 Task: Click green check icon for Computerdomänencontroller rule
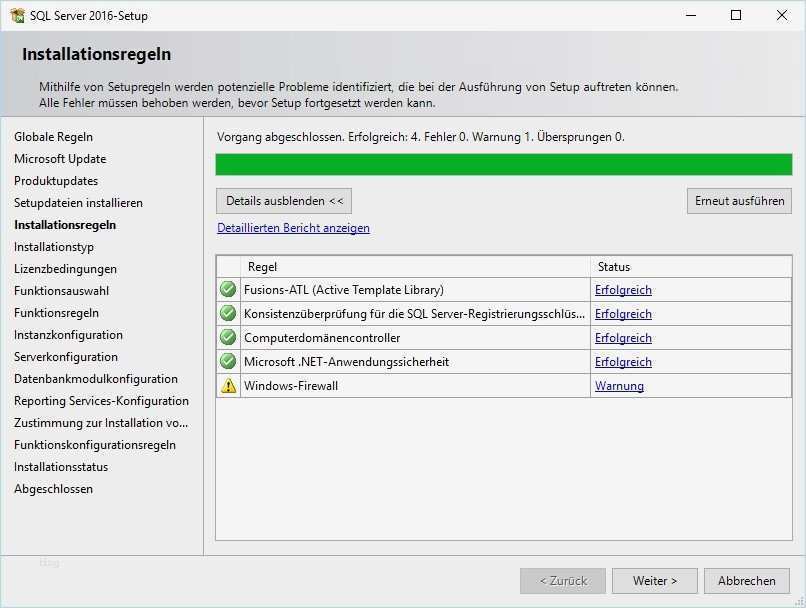tap(228, 338)
